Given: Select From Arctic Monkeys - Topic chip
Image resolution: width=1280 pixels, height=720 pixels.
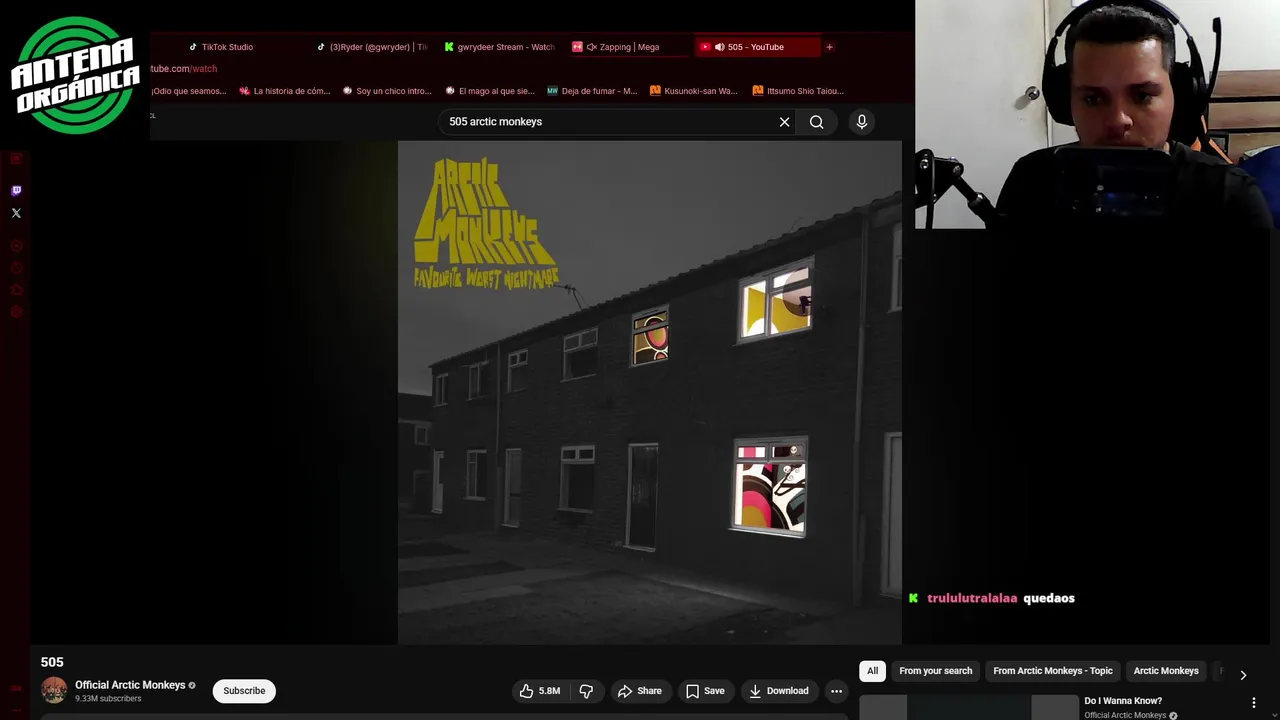Looking at the screenshot, I should click(x=1052, y=671).
